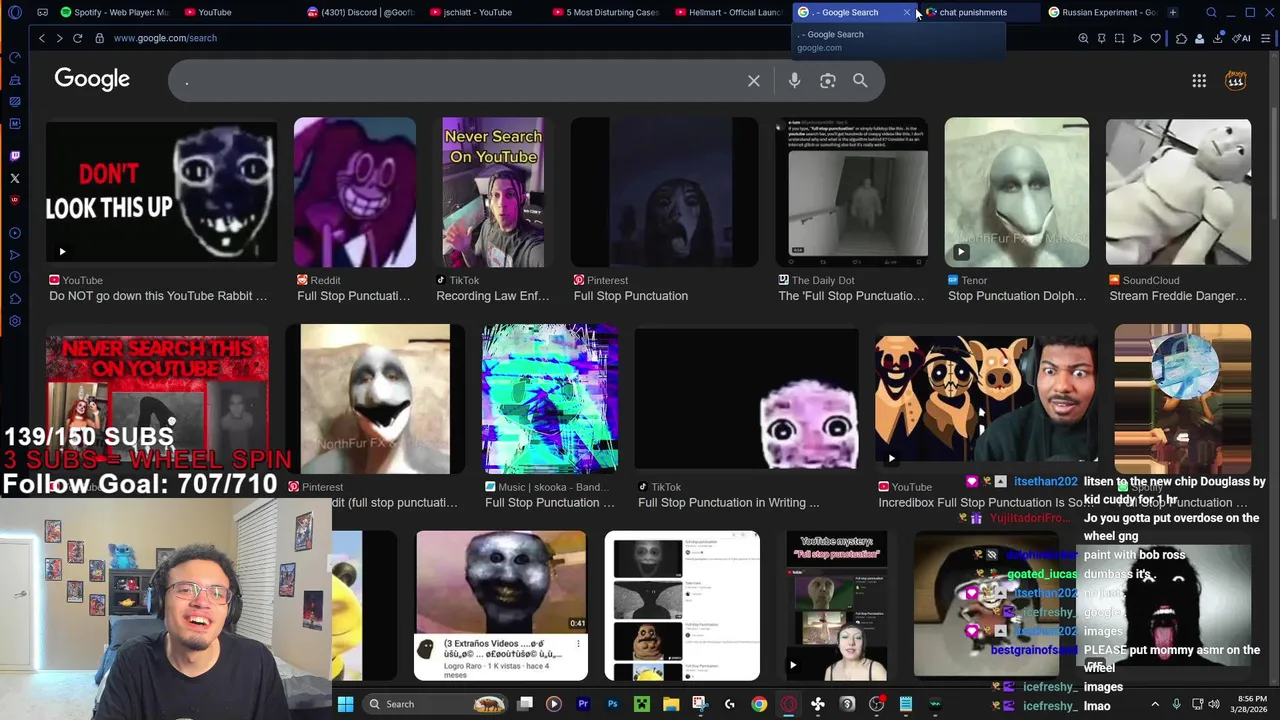Pin the page using toolbar pin icon

(x=1101, y=38)
